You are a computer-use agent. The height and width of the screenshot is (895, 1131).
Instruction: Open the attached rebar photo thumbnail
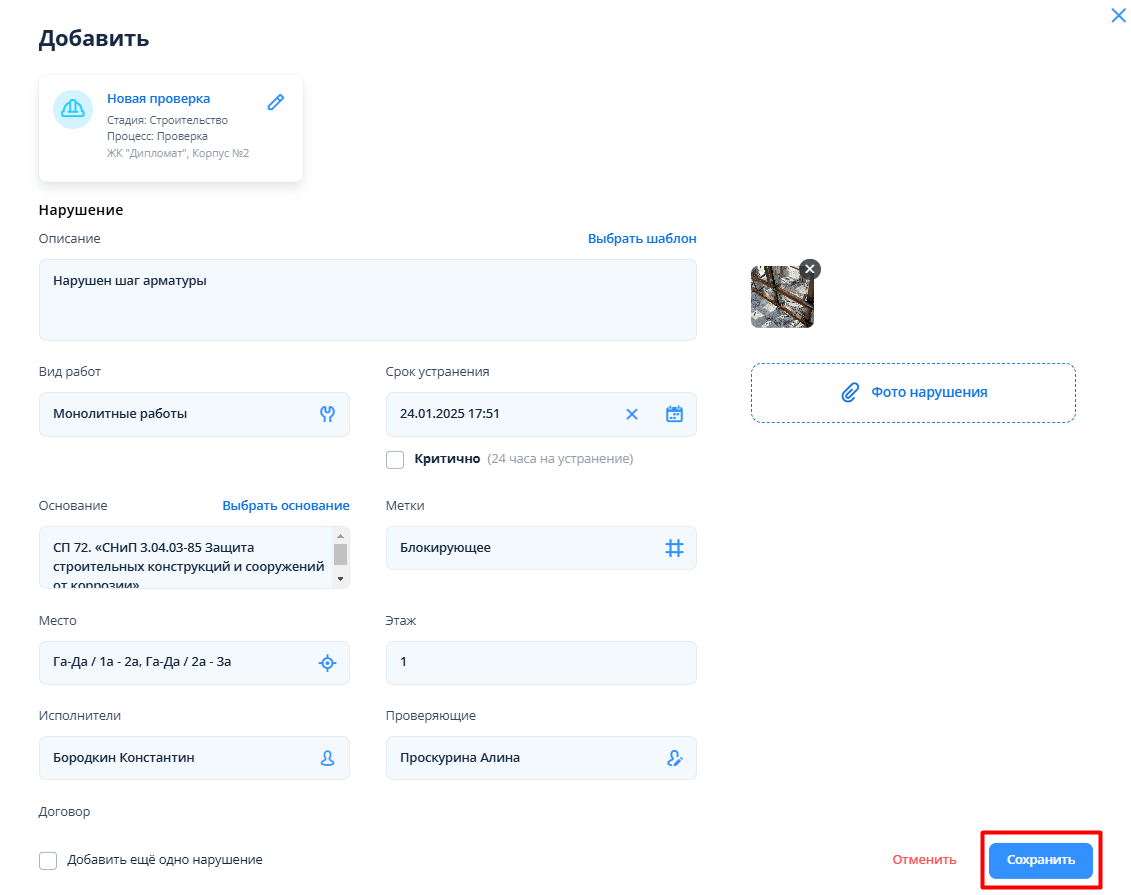(x=781, y=299)
